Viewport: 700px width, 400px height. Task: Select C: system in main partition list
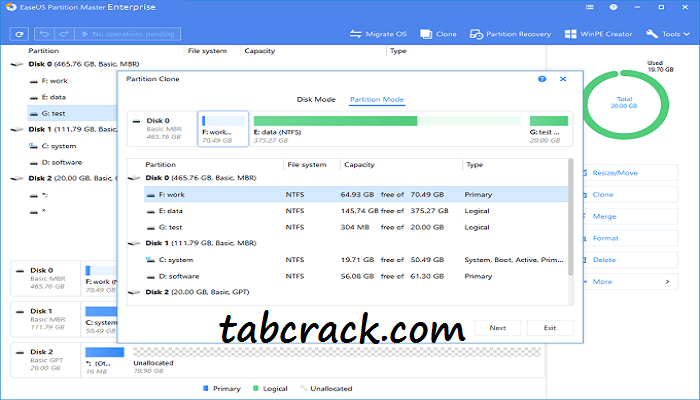pyautogui.click(x=58, y=146)
